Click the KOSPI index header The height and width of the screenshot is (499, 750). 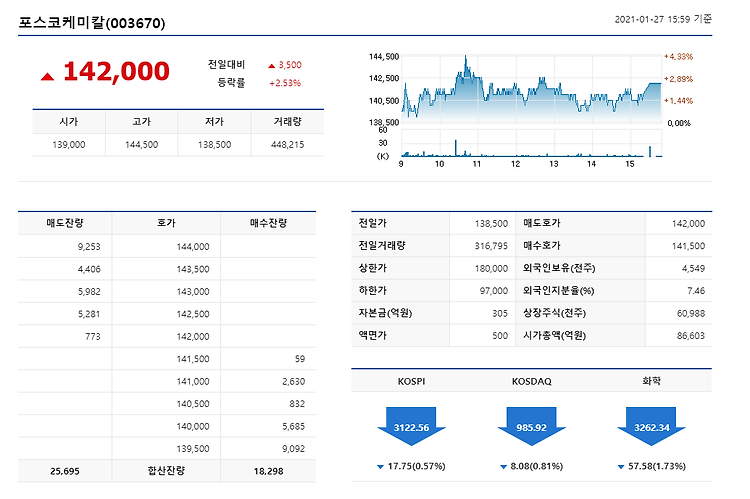411,381
